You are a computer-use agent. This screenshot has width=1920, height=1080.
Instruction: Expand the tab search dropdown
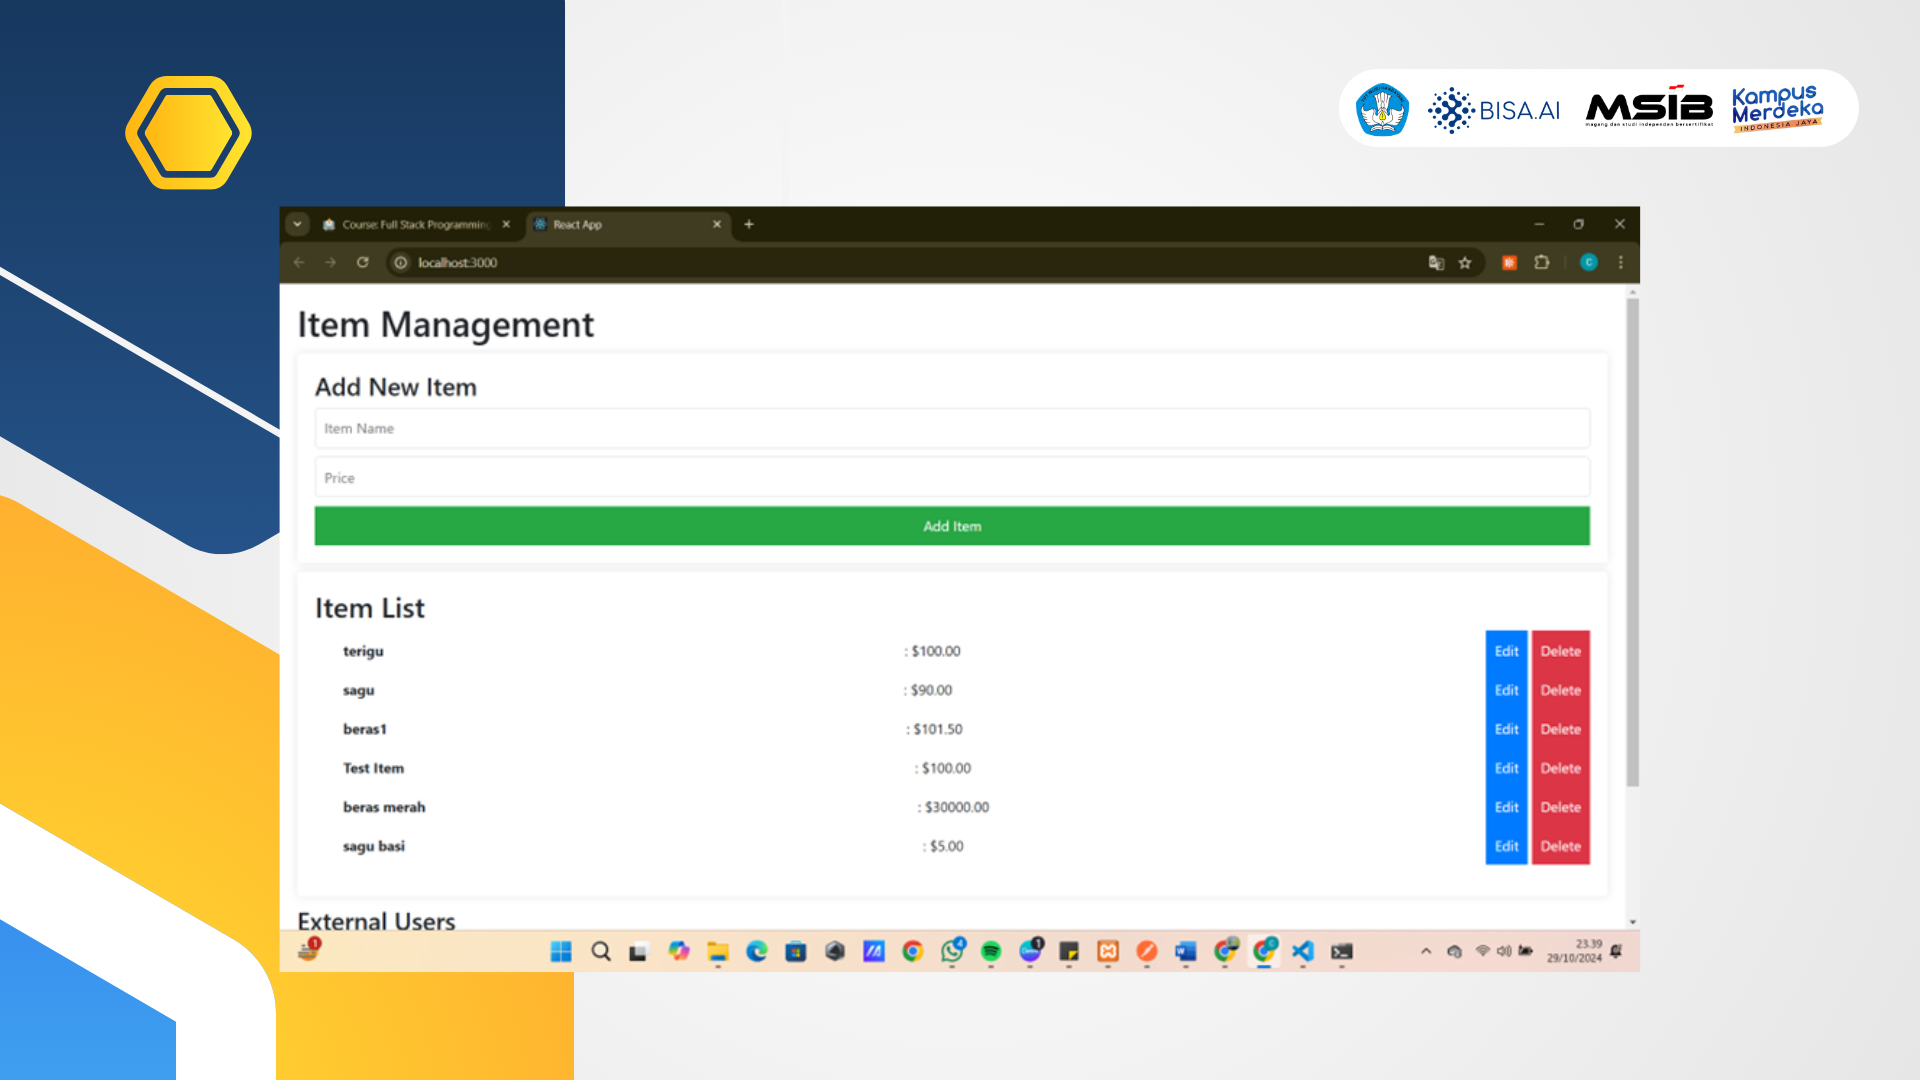297,224
